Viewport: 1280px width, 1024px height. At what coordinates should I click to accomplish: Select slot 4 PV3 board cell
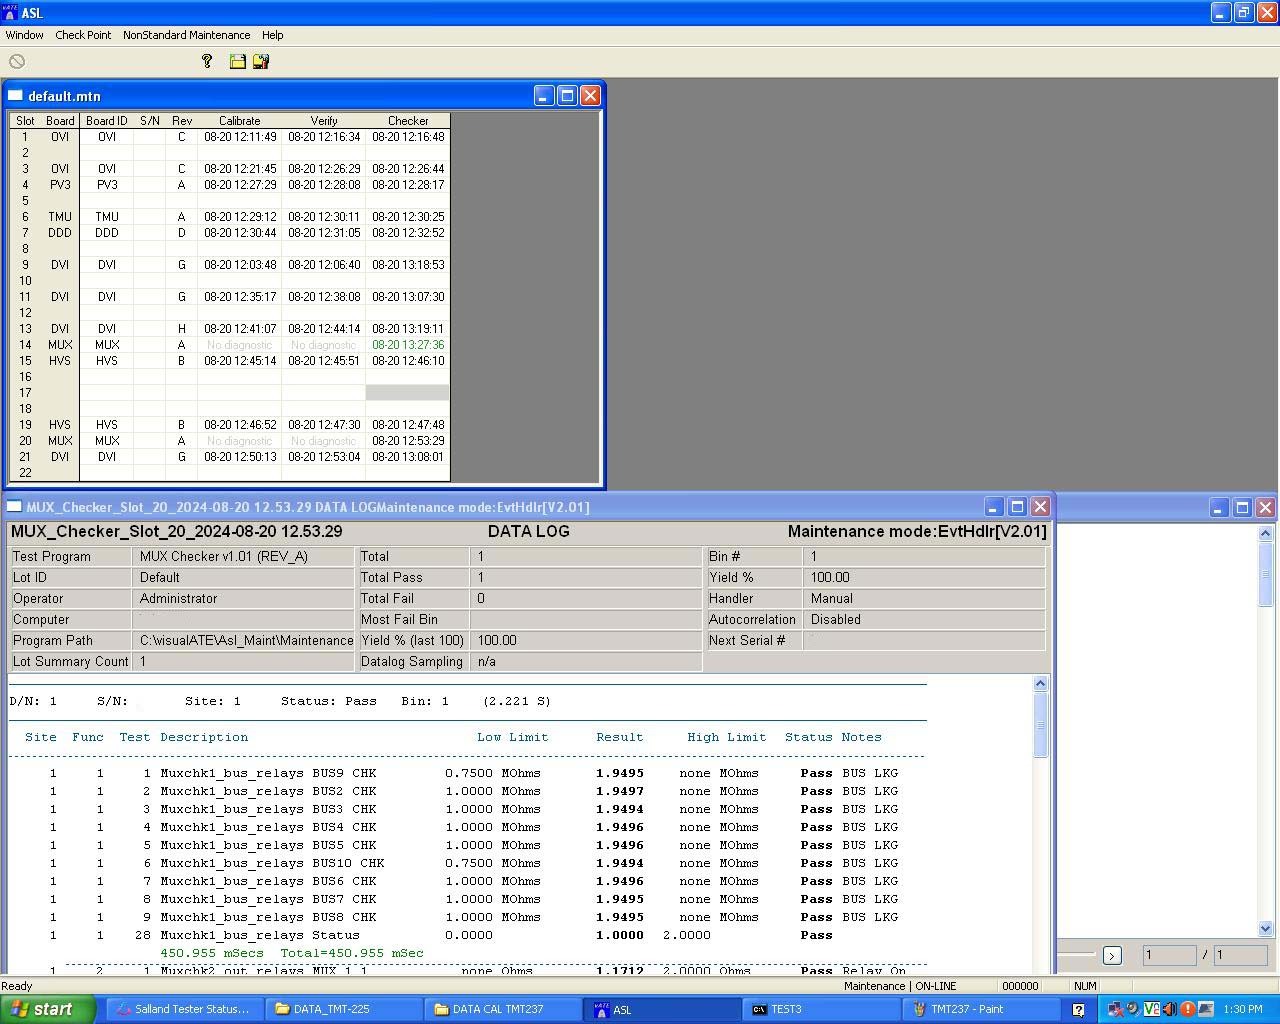60,185
